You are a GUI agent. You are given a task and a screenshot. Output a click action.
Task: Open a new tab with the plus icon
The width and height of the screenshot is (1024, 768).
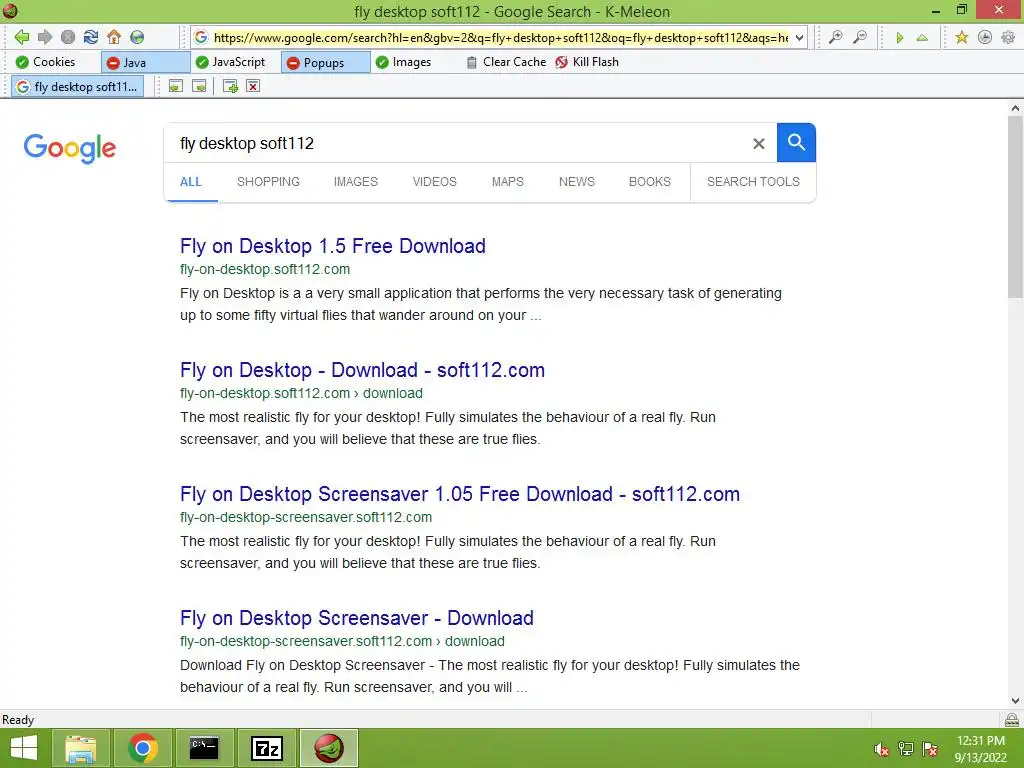pyautogui.click(x=230, y=86)
